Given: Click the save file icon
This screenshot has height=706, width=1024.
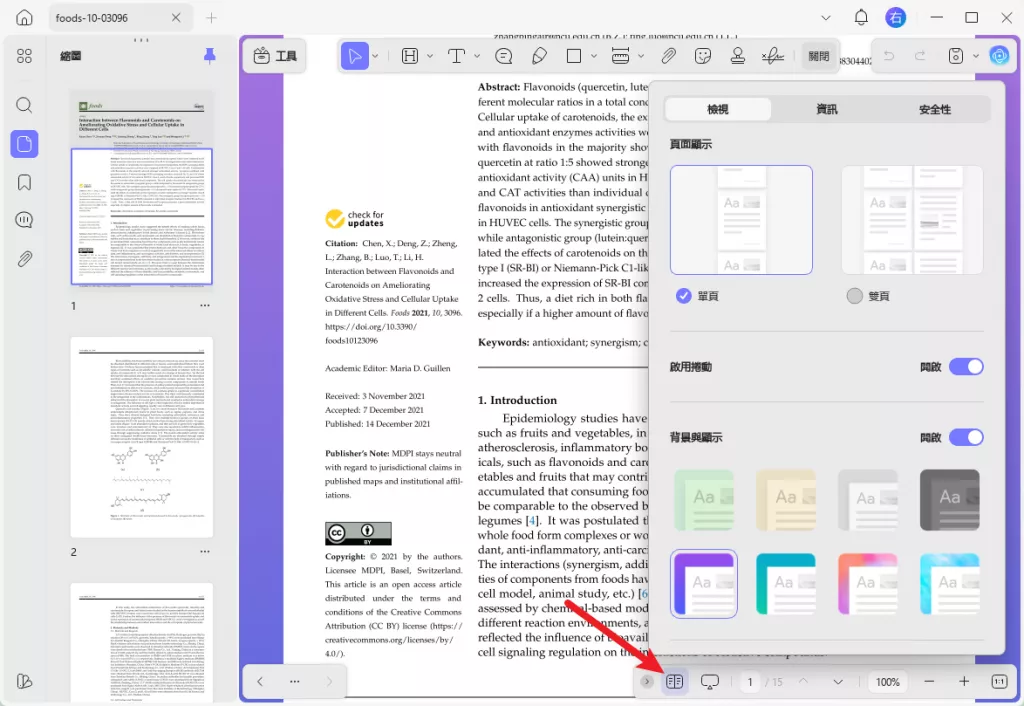Looking at the screenshot, I should [955, 56].
